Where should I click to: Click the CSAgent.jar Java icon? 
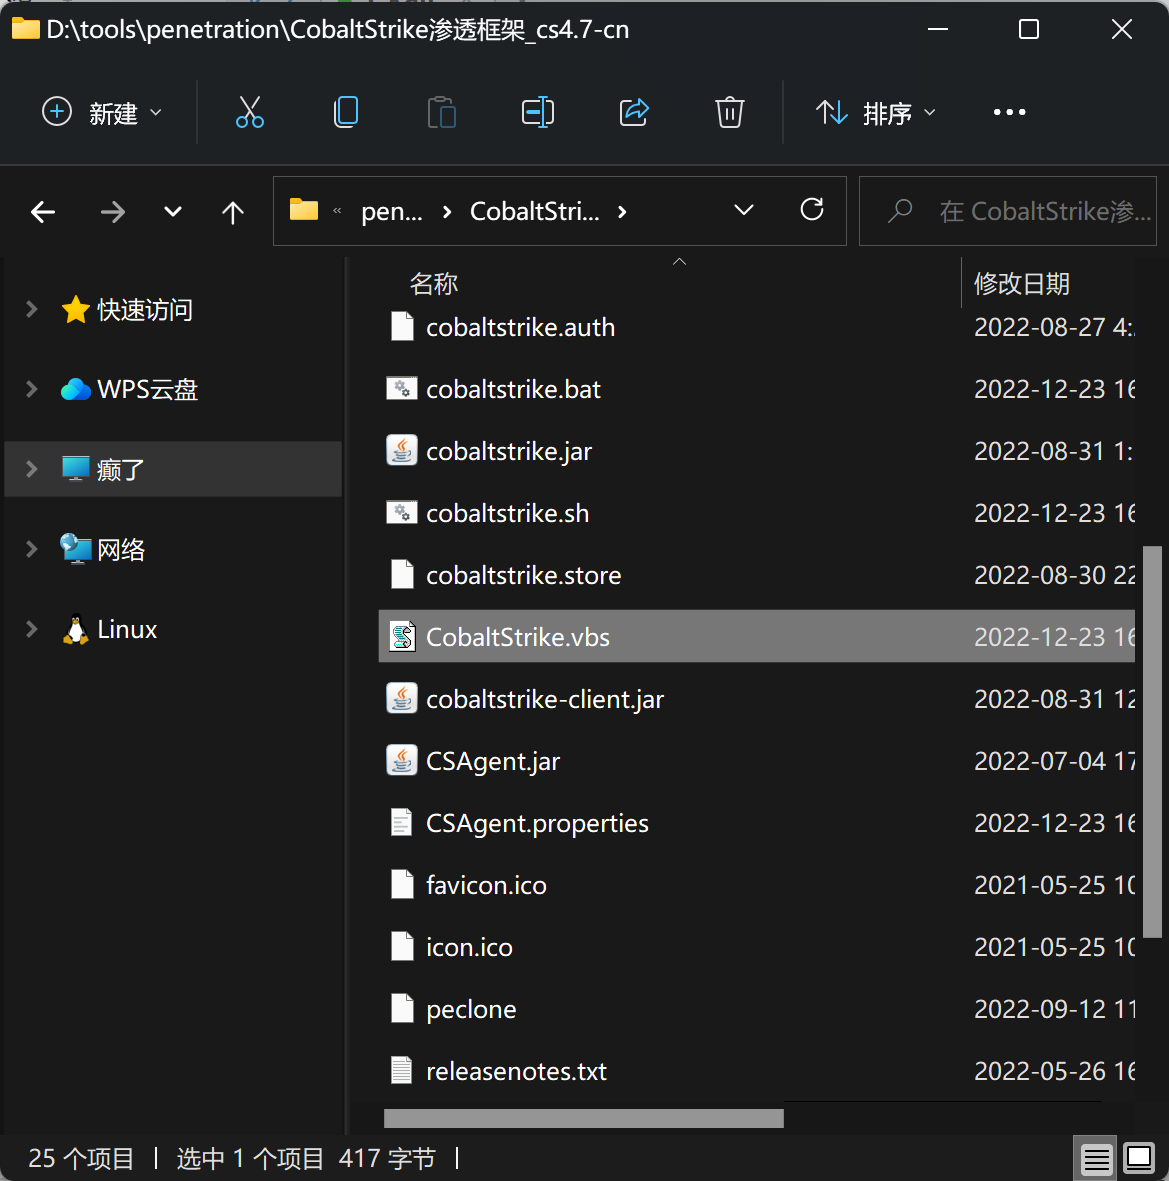401,761
